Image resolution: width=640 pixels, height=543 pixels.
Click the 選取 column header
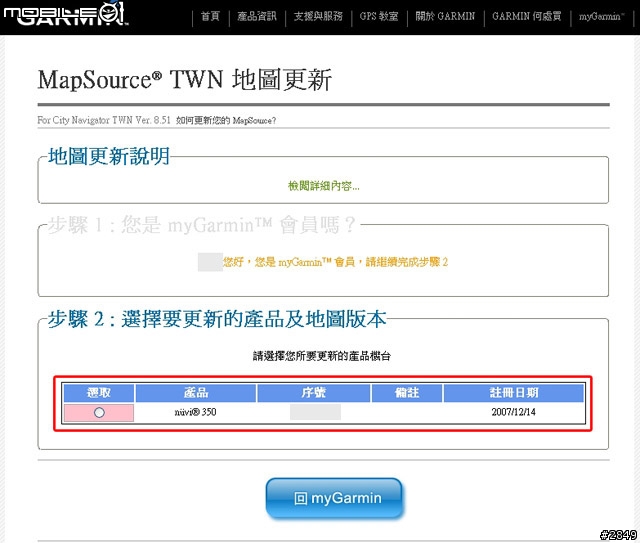[x=99, y=393]
